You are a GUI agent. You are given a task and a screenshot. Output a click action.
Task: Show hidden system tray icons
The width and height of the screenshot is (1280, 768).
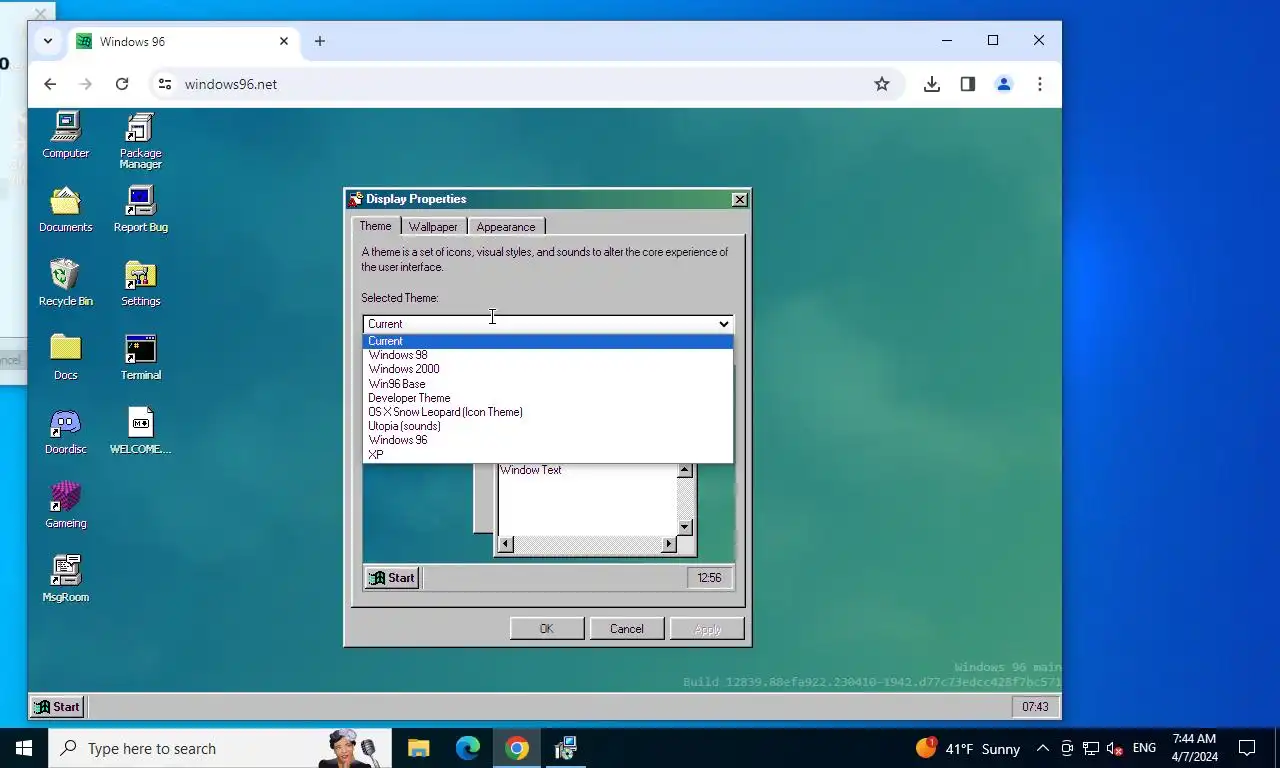1042,748
